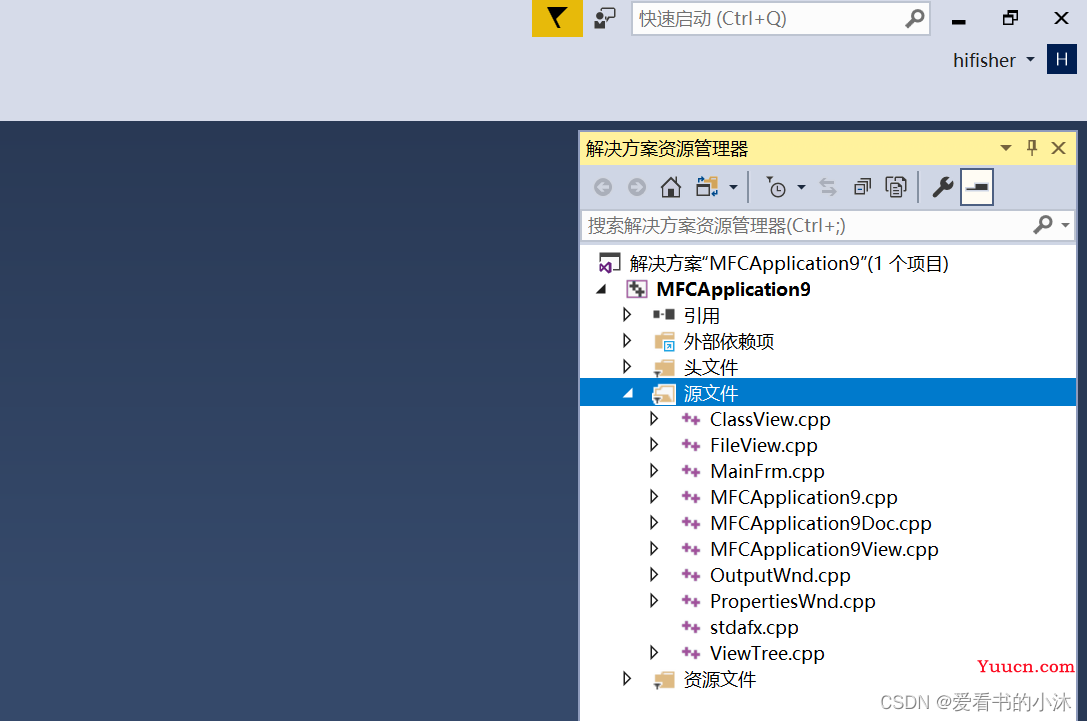Click the Collapse All icon

862,187
